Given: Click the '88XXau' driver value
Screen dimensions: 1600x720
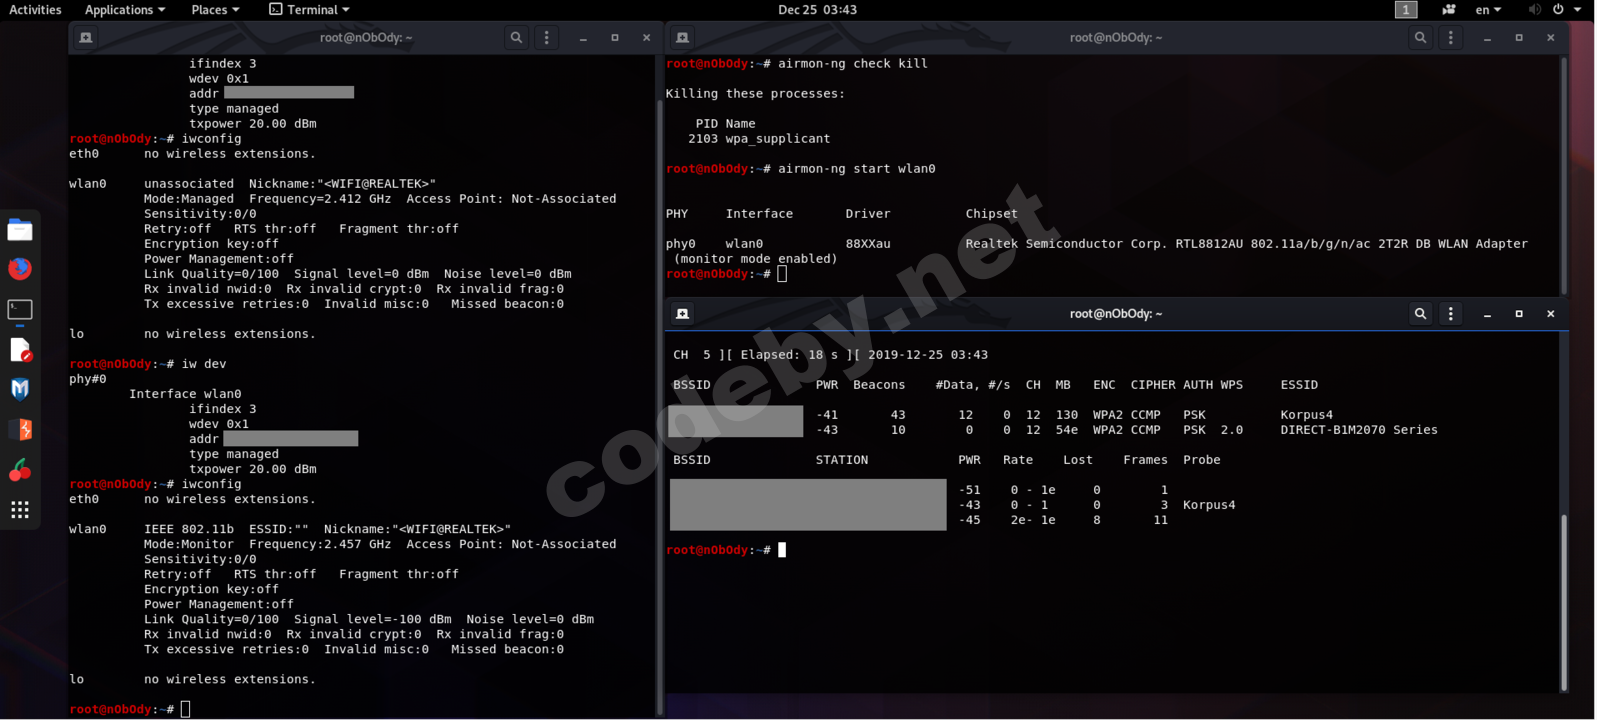Looking at the screenshot, I should [x=868, y=244].
